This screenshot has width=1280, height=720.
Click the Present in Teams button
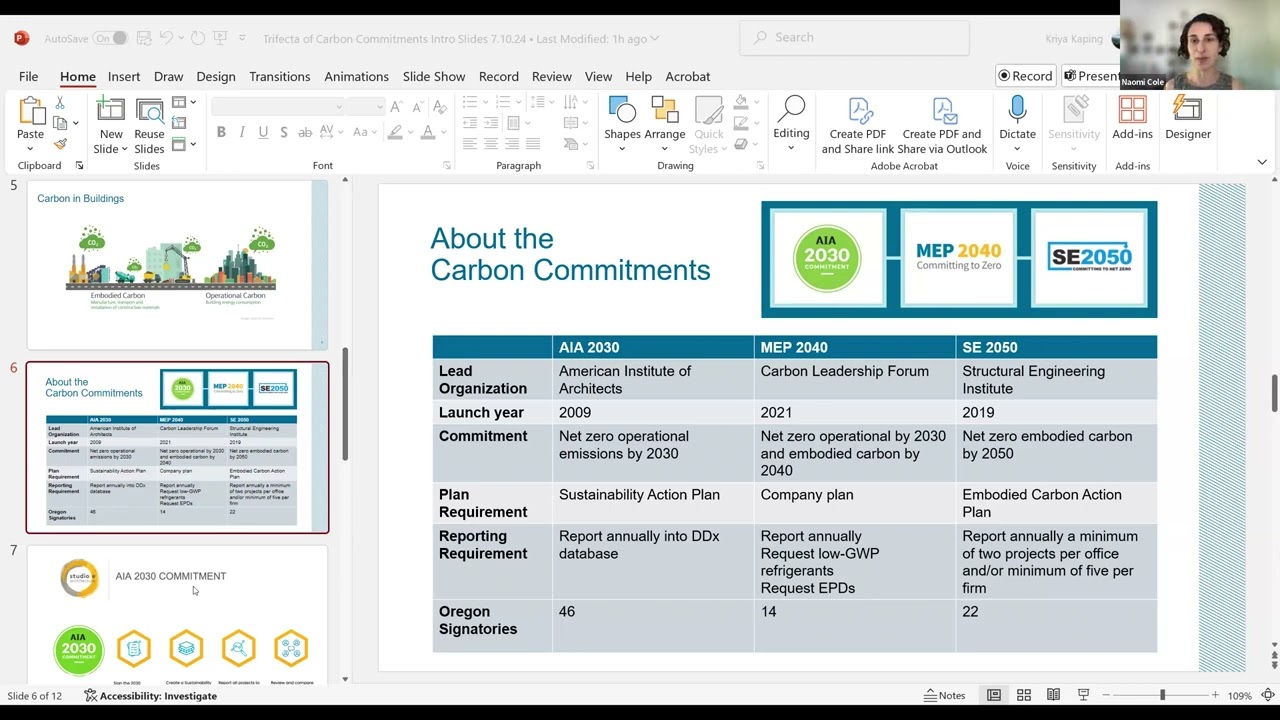coord(1090,76)
